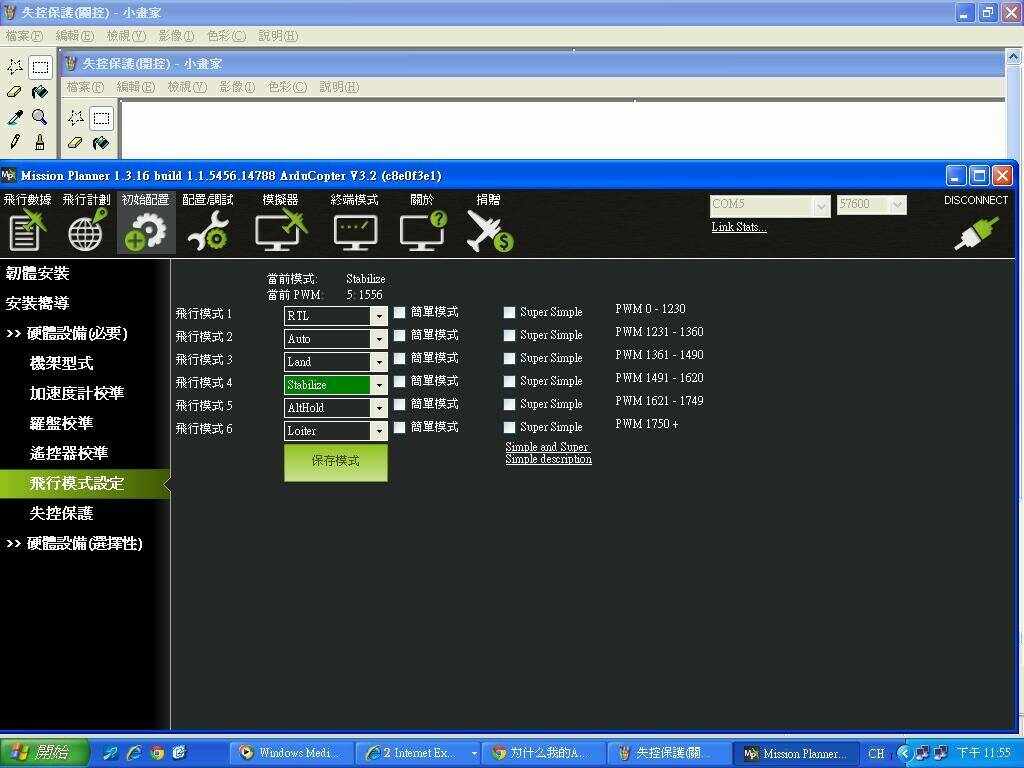Open the Loiter flight mode 6 dropdown
This screenshot has width=1024, height=768.
coord(378,431)
